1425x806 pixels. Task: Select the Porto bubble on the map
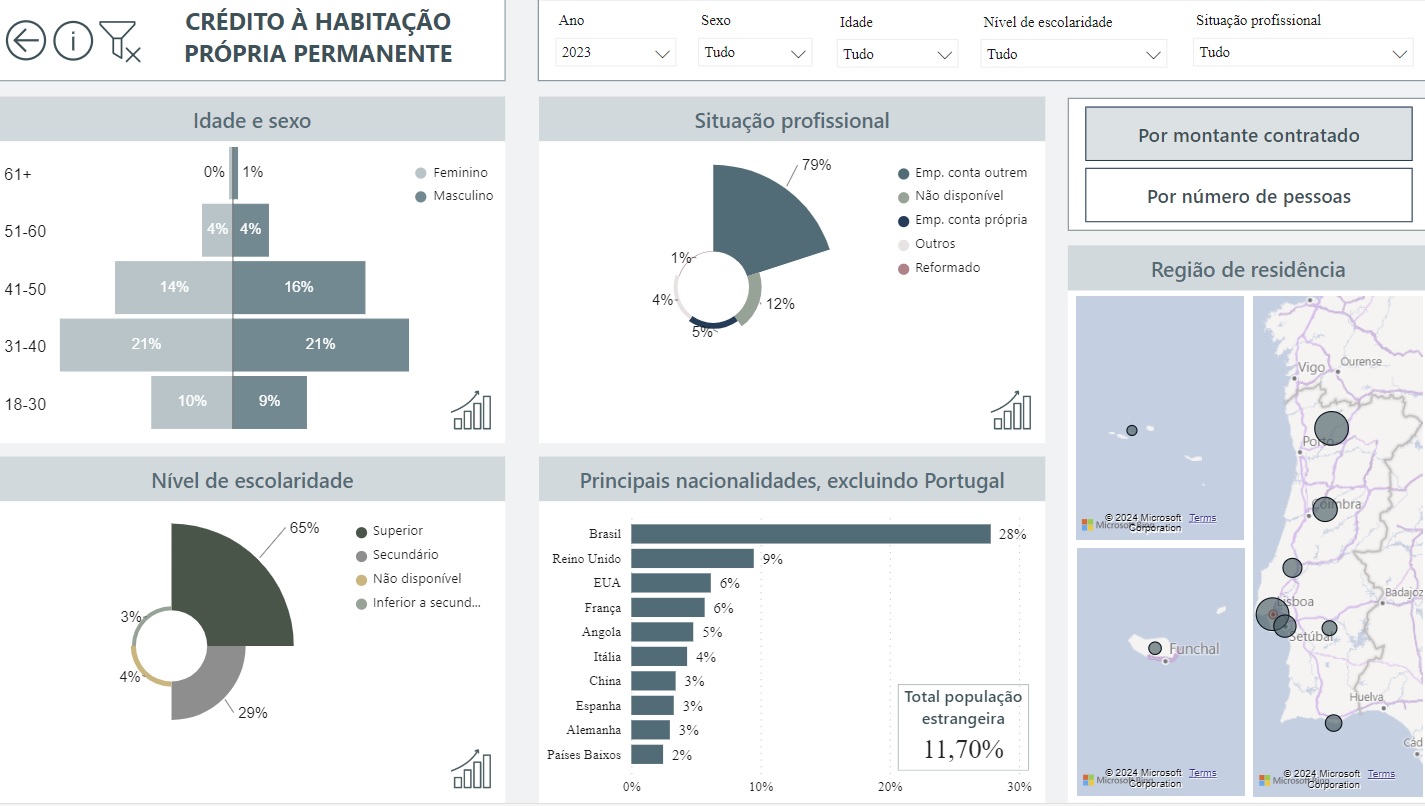point(1331,428)
